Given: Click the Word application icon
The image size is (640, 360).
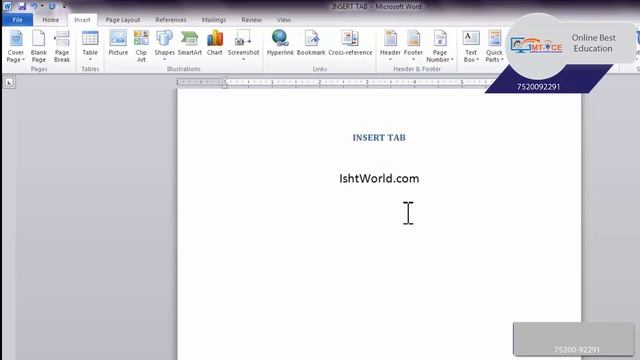Looking at the screenshot, I should (x=7, y=6).
